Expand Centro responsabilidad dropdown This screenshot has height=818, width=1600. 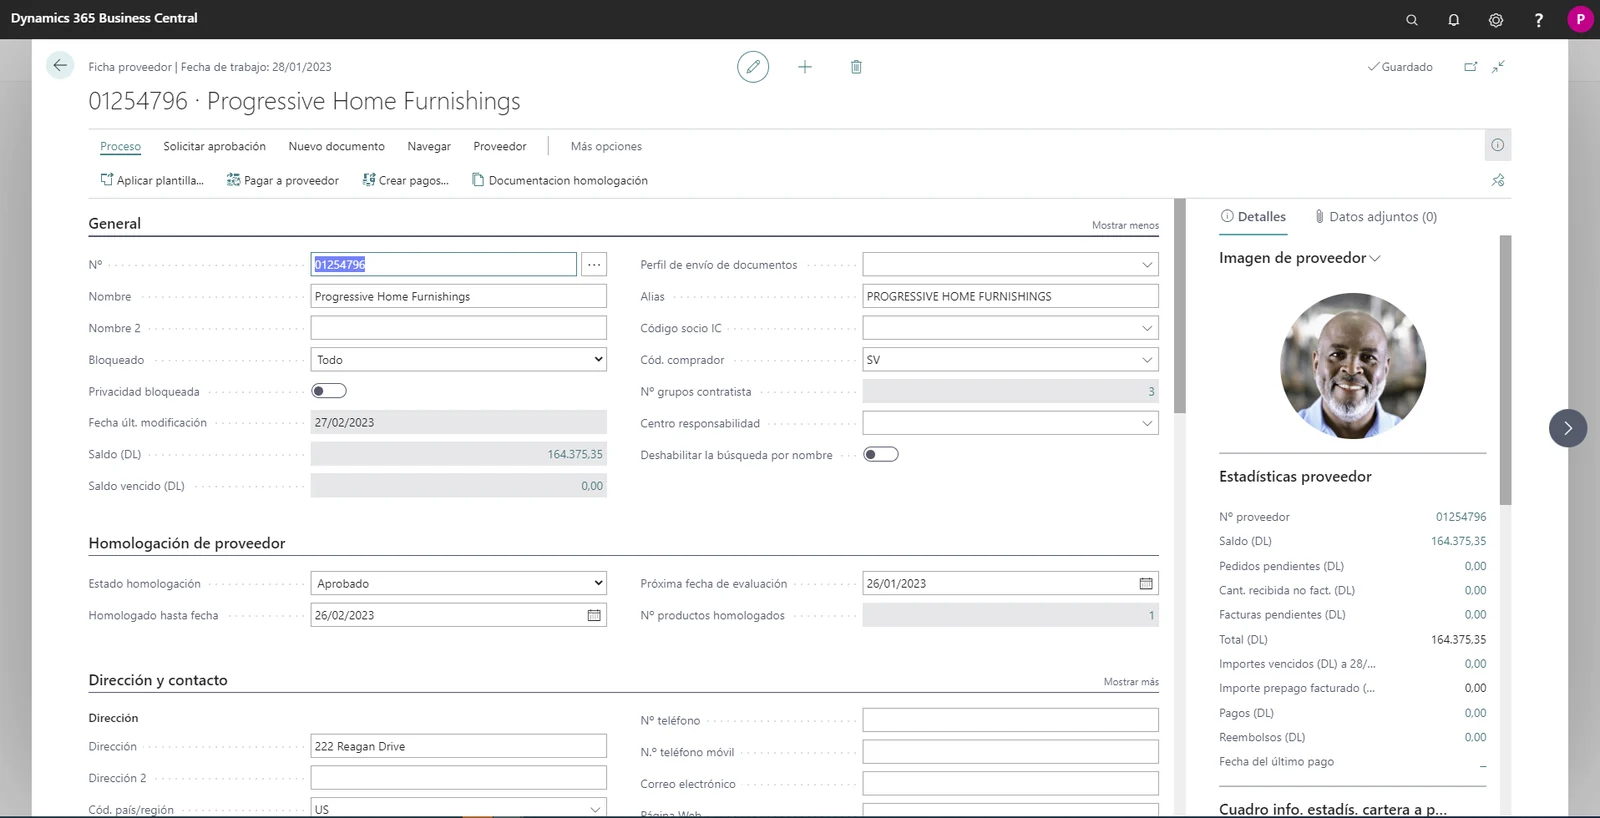coord(1146,423)
